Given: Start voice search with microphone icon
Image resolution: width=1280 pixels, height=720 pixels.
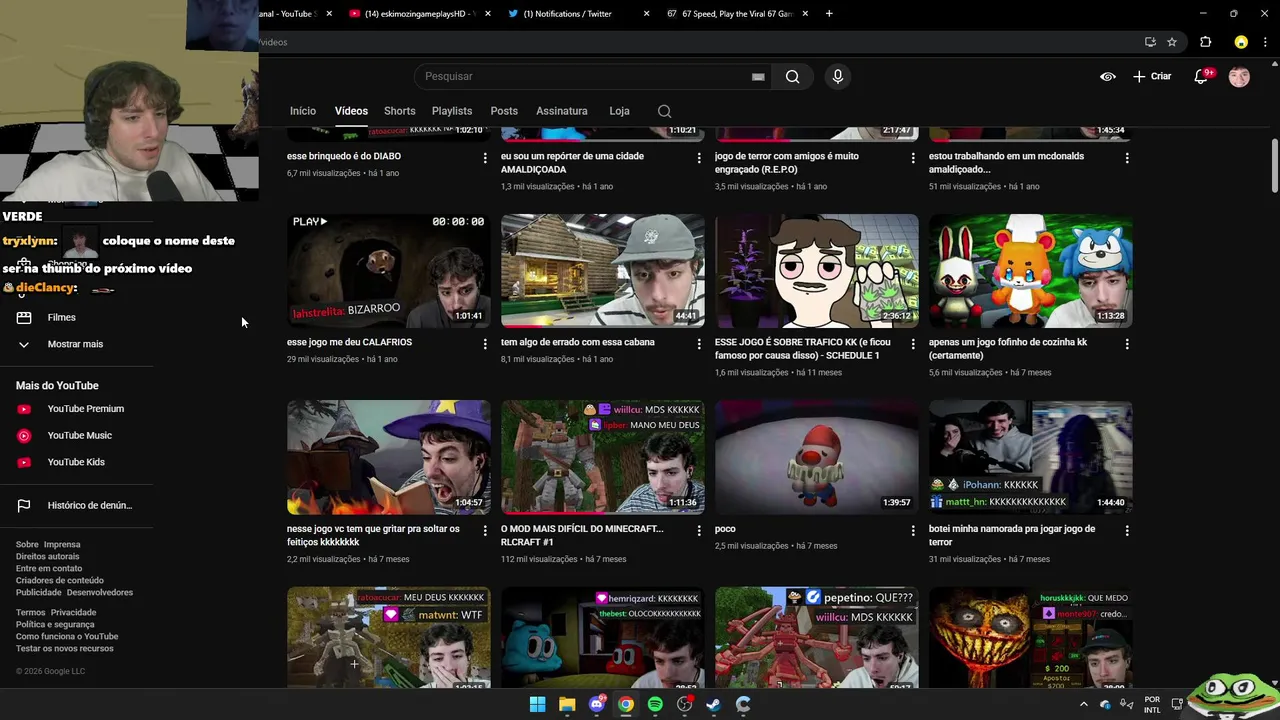Looking at the screenshot, I should pos(838,77).
